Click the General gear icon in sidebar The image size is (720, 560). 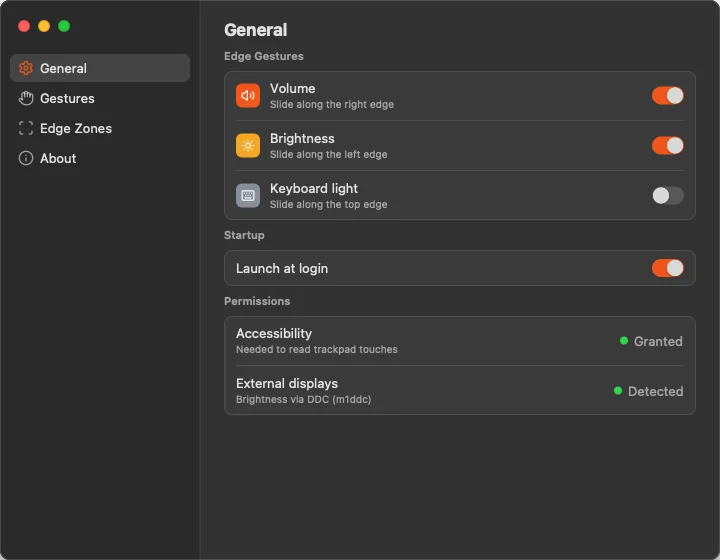click(26, 68)
